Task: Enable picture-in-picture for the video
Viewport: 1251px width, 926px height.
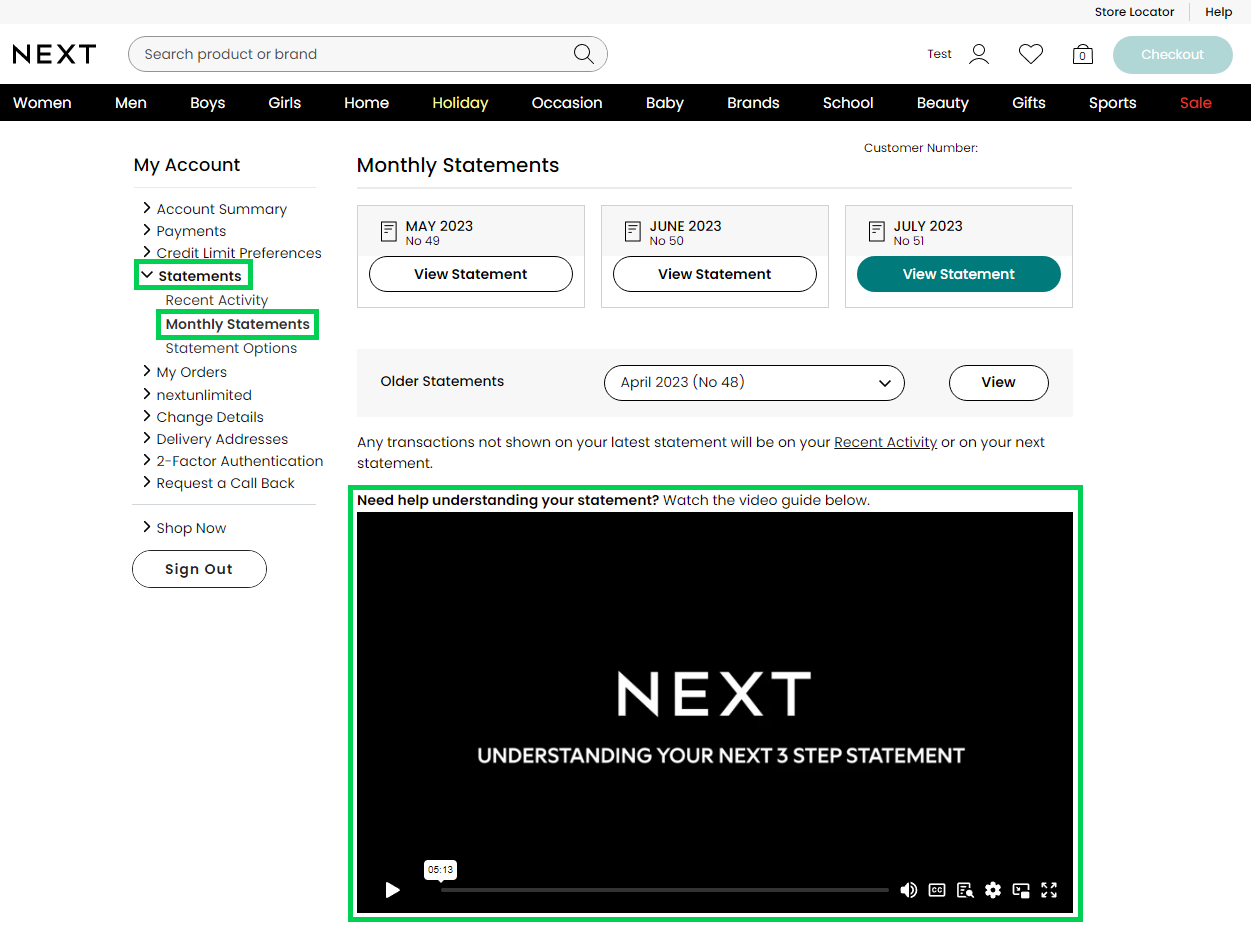Action: [x=1021, y=890]
